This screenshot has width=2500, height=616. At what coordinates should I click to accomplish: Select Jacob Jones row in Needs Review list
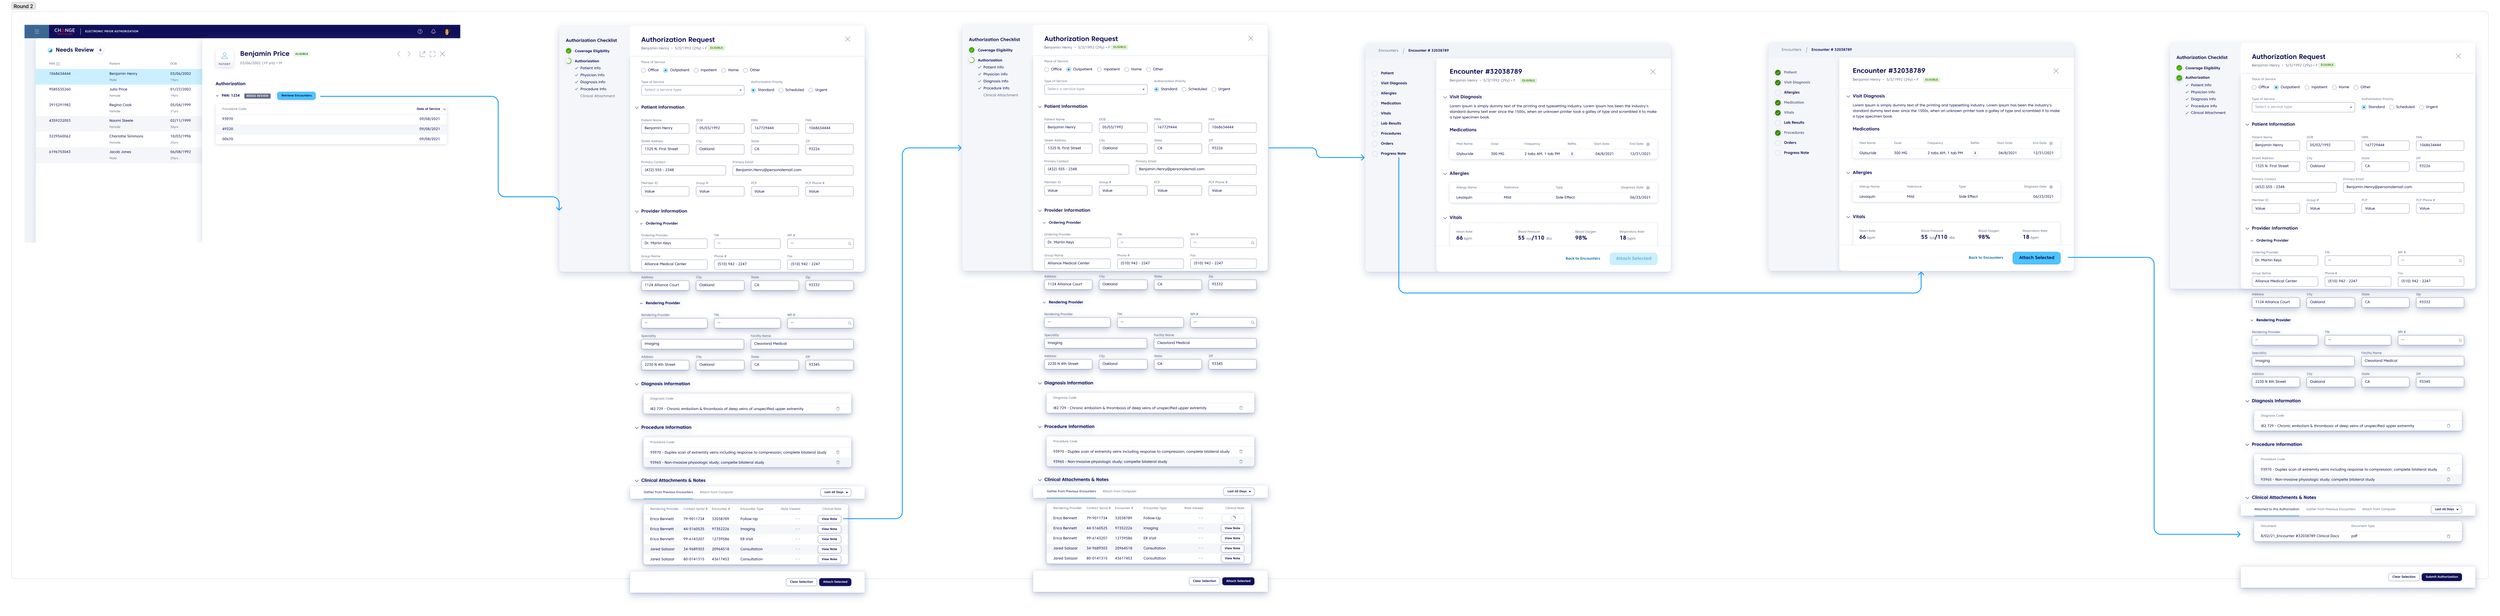pyautogui.click(x=118, y=154)
